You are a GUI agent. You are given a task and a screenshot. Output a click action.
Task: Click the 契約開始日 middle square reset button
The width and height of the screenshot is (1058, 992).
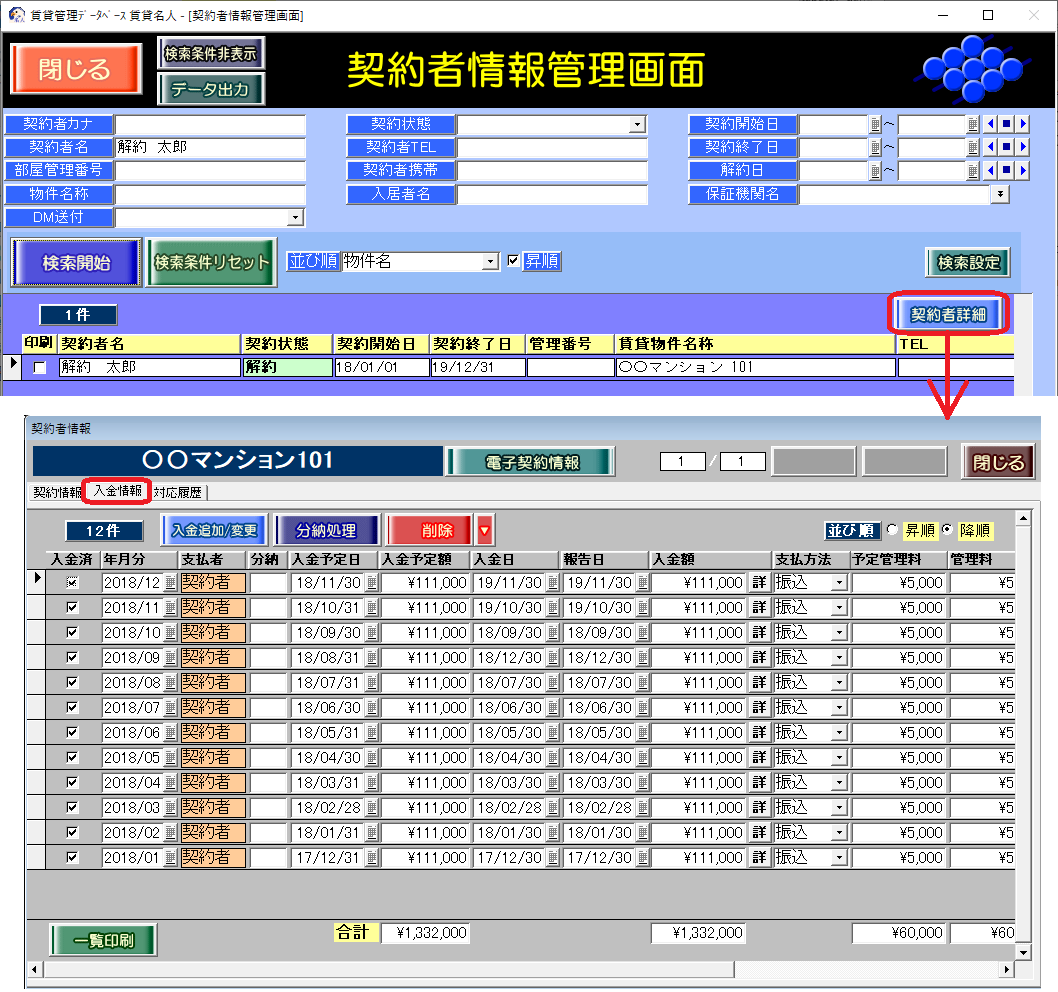point(1006,125)
